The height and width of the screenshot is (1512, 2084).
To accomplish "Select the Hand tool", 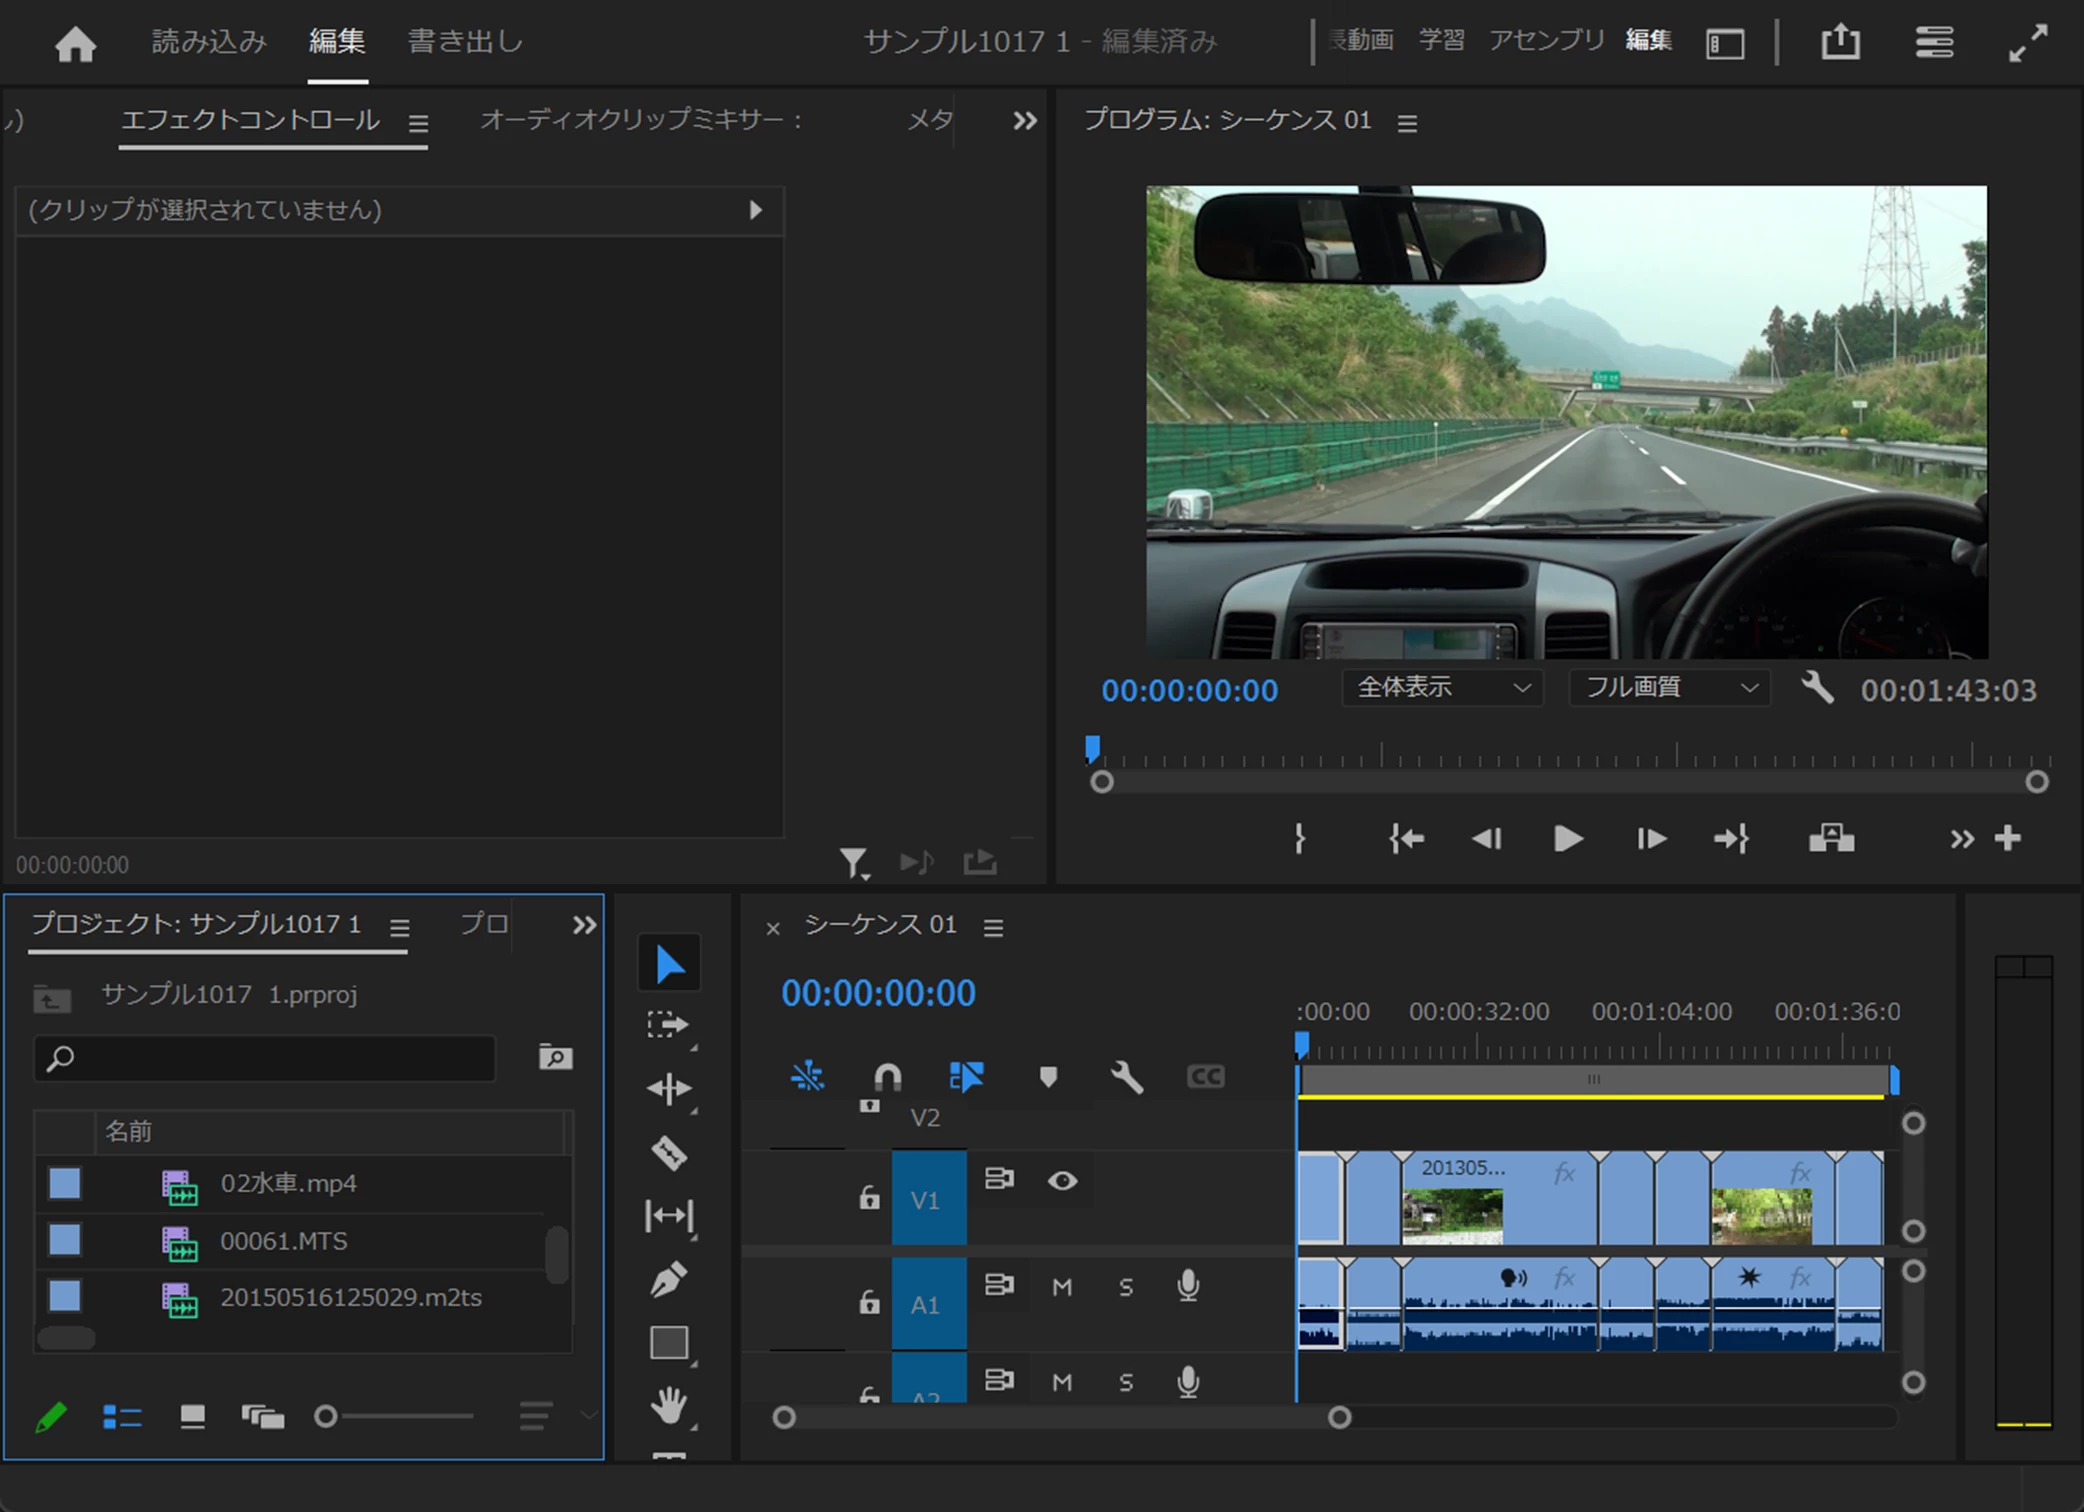I will click(669, 1405).
